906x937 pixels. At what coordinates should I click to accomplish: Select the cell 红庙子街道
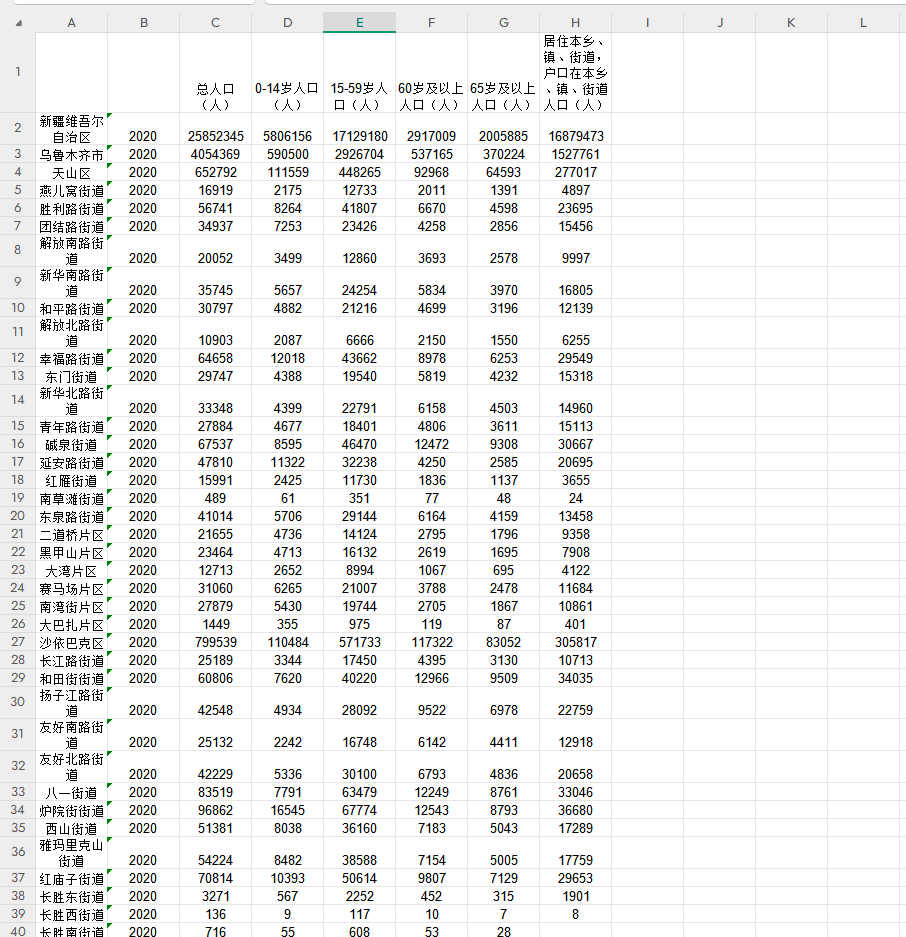click(72, 878)
